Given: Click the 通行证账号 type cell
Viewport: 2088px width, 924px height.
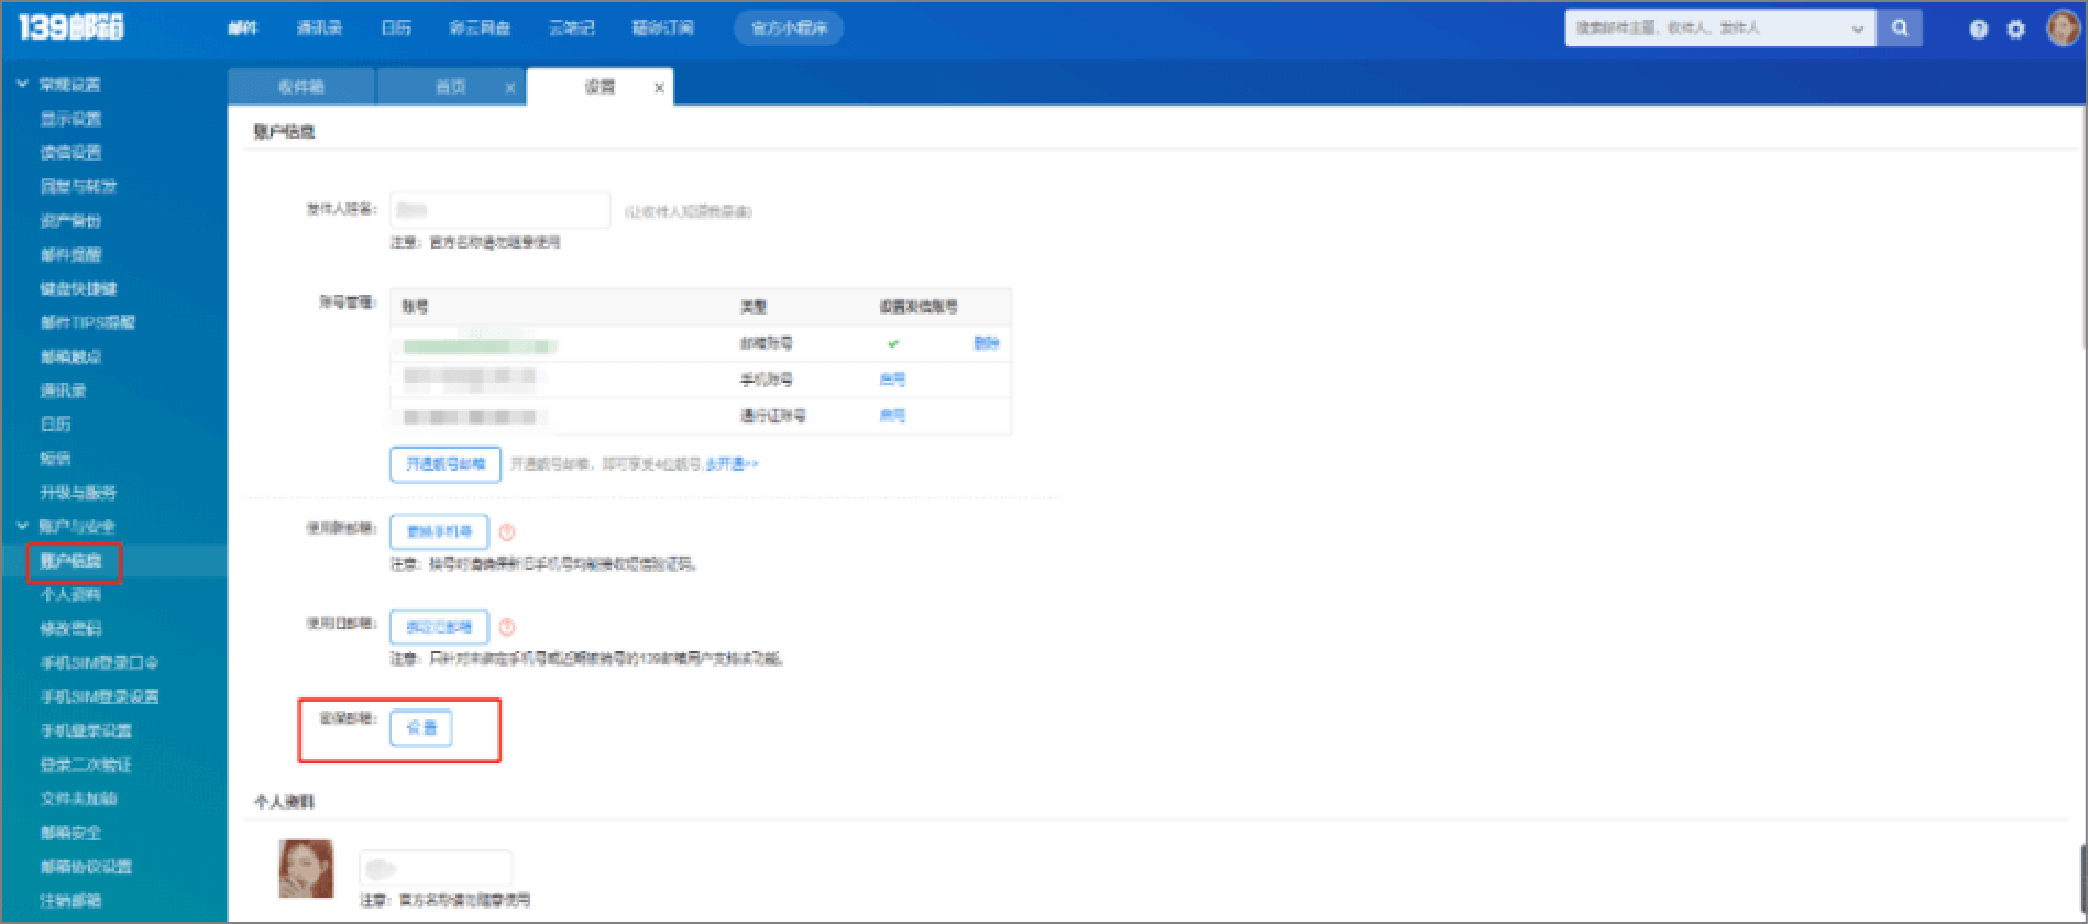Looking at the screenshot, I should pyautogui.click(x=773, y=415).
